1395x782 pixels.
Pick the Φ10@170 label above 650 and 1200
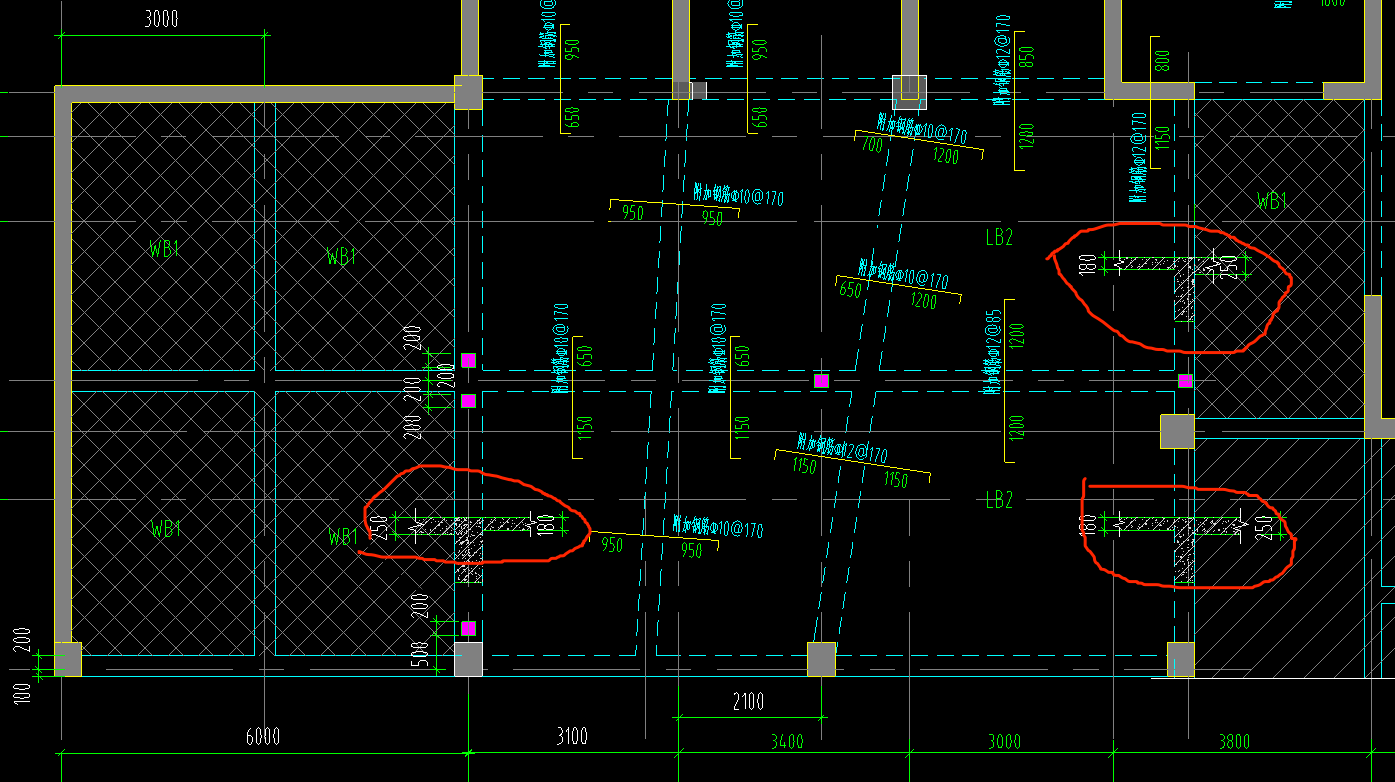point(903,273)
